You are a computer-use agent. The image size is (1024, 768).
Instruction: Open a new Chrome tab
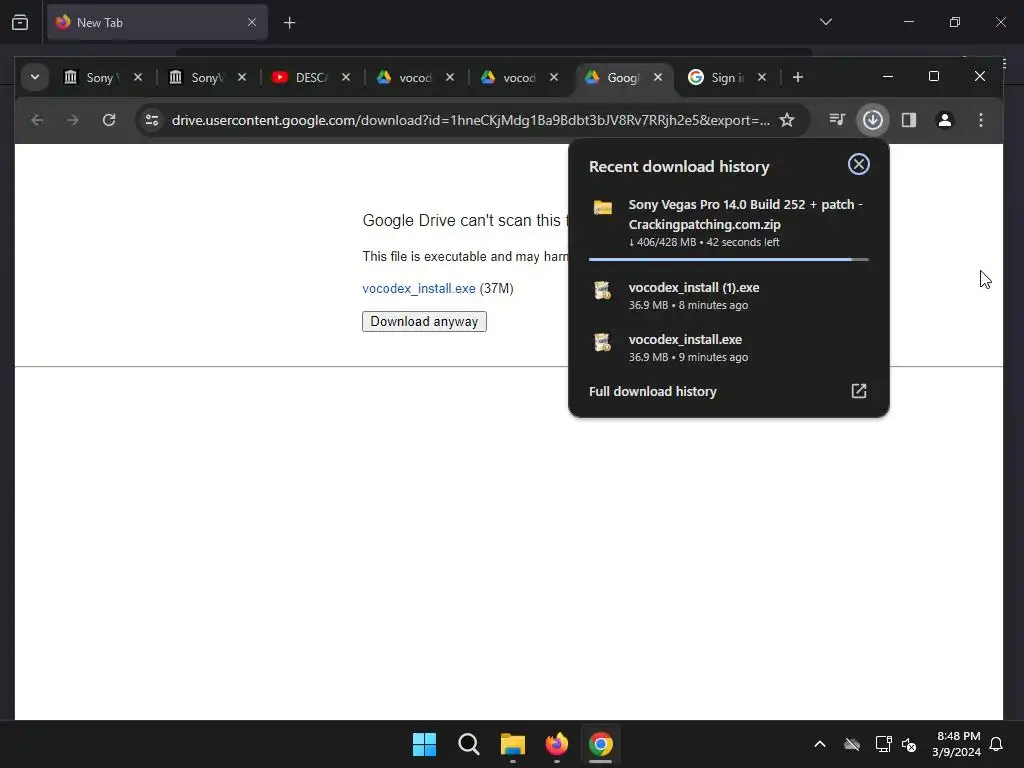[797, 77]
